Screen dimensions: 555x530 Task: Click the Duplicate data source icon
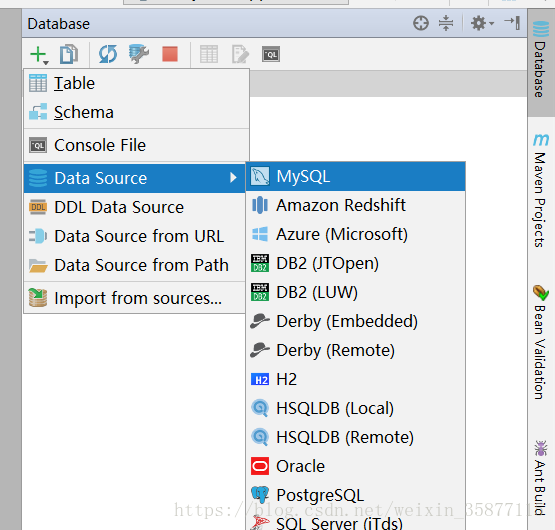[x=69, y=54]
